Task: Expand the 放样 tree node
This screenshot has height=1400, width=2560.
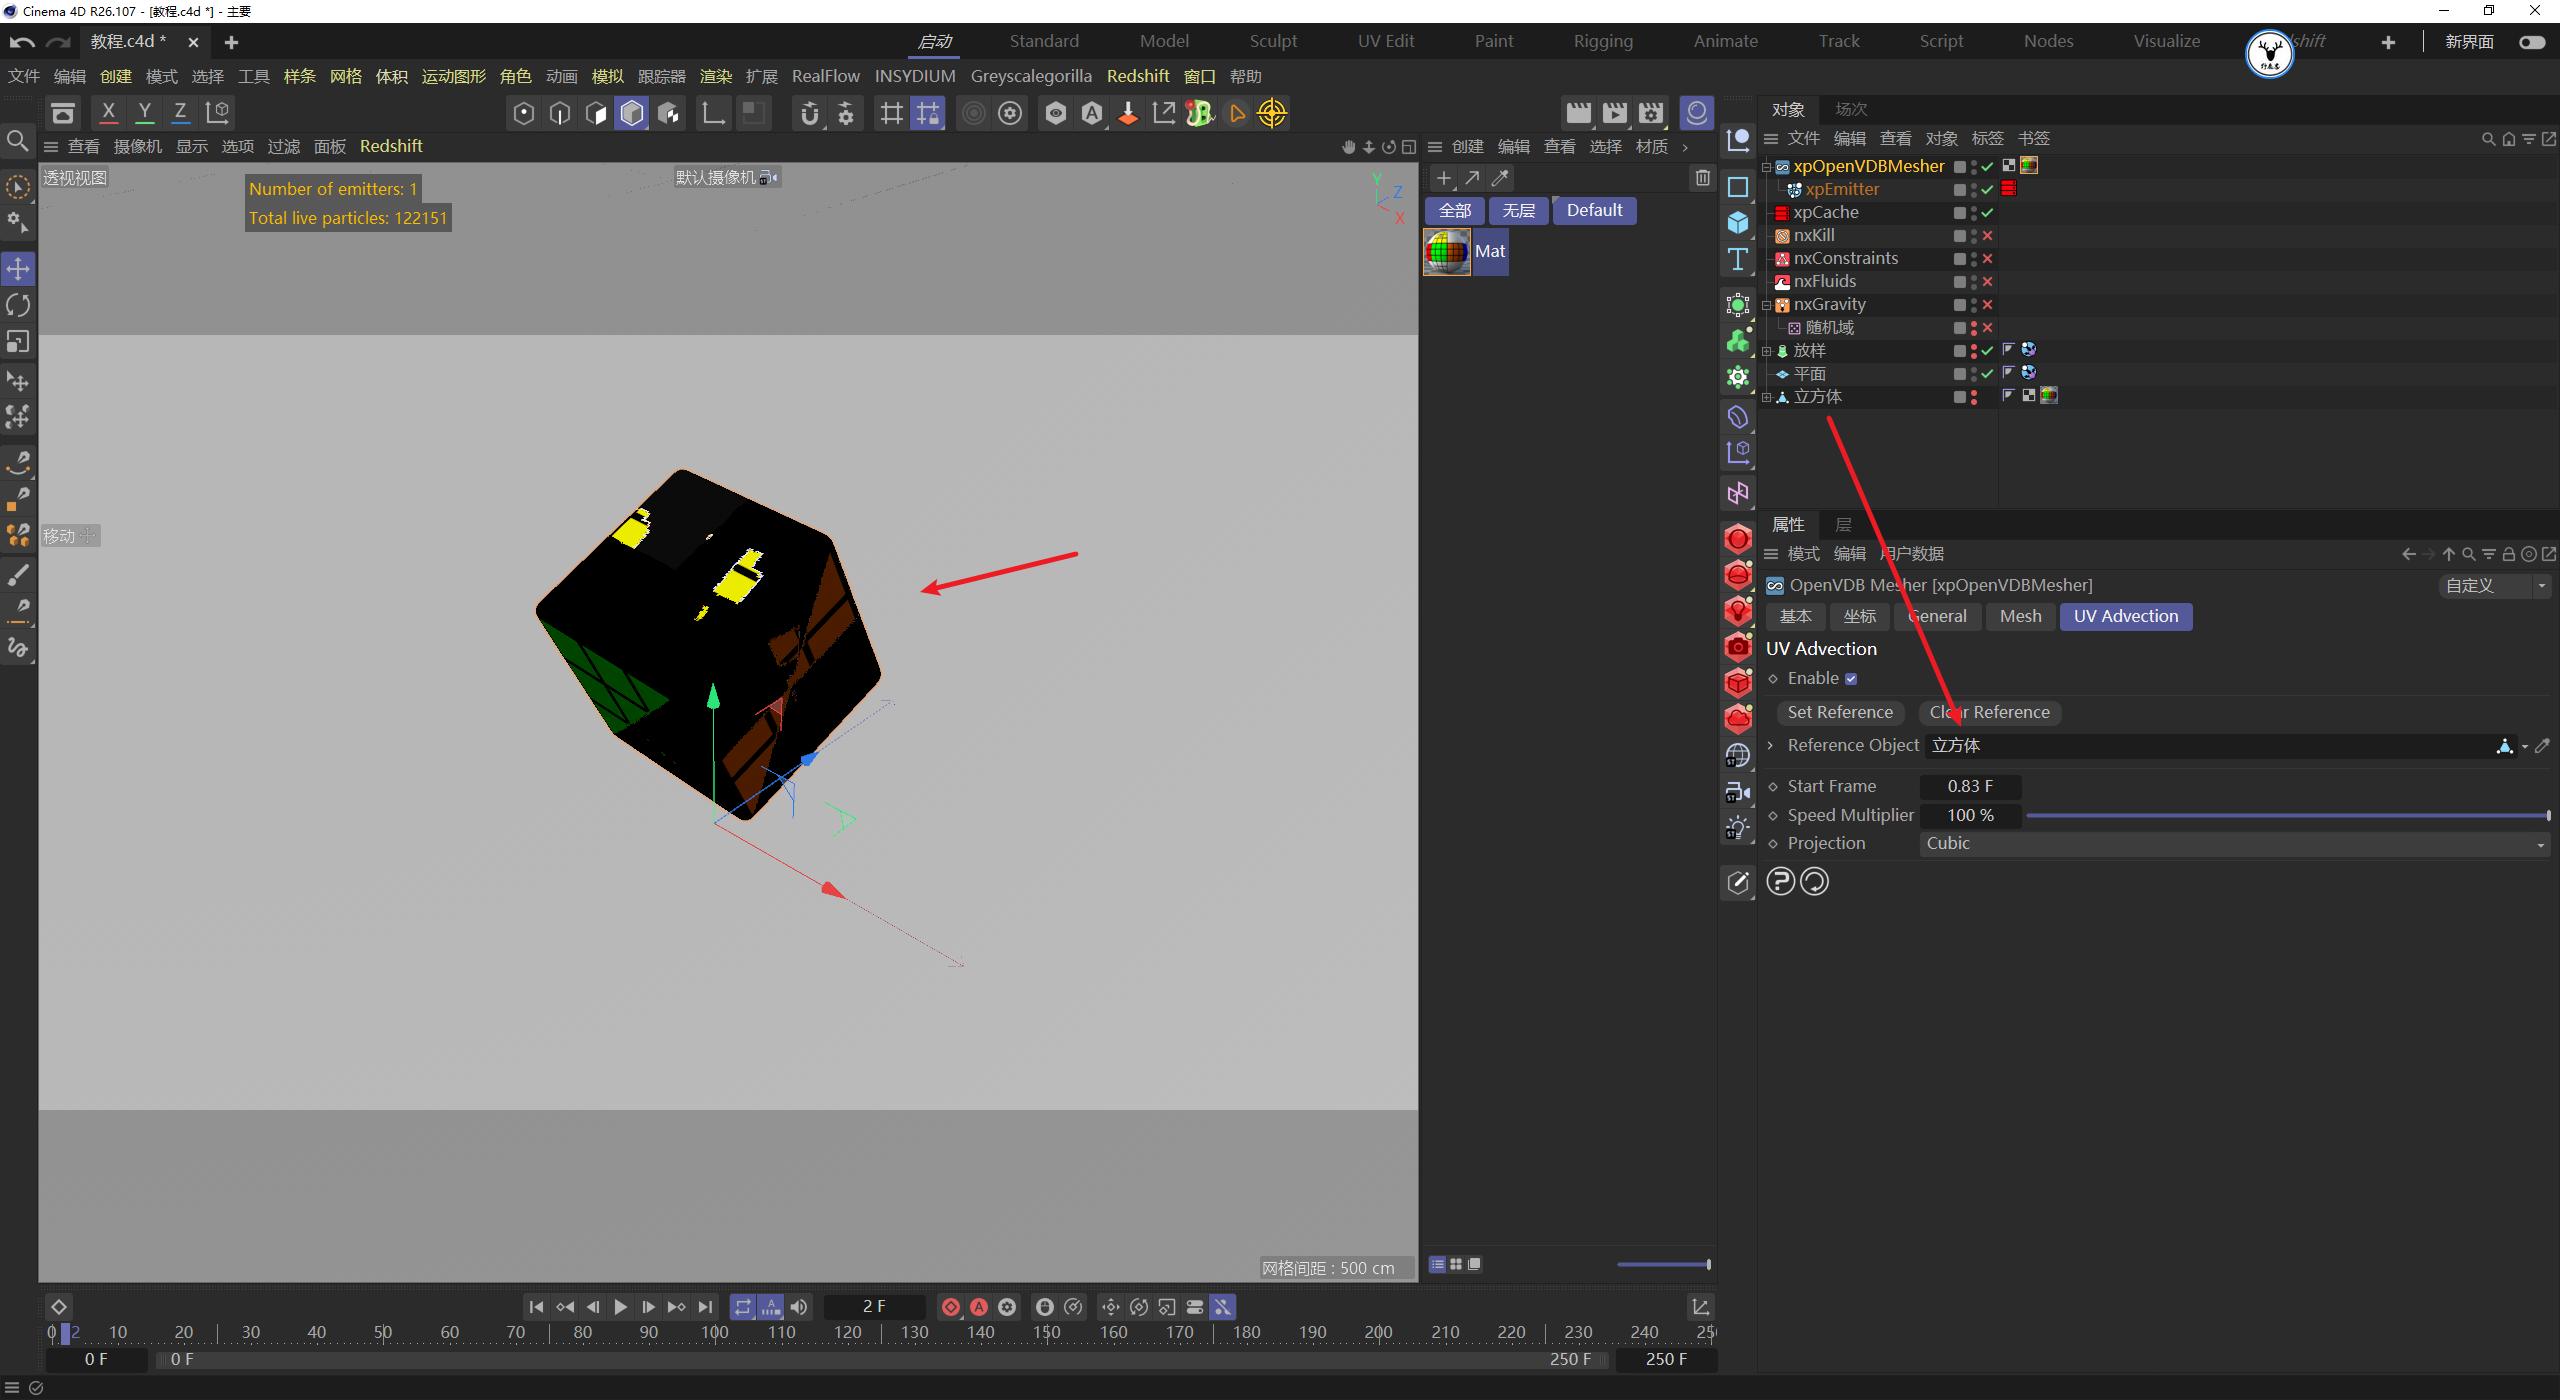Action: pos(1766,351)
